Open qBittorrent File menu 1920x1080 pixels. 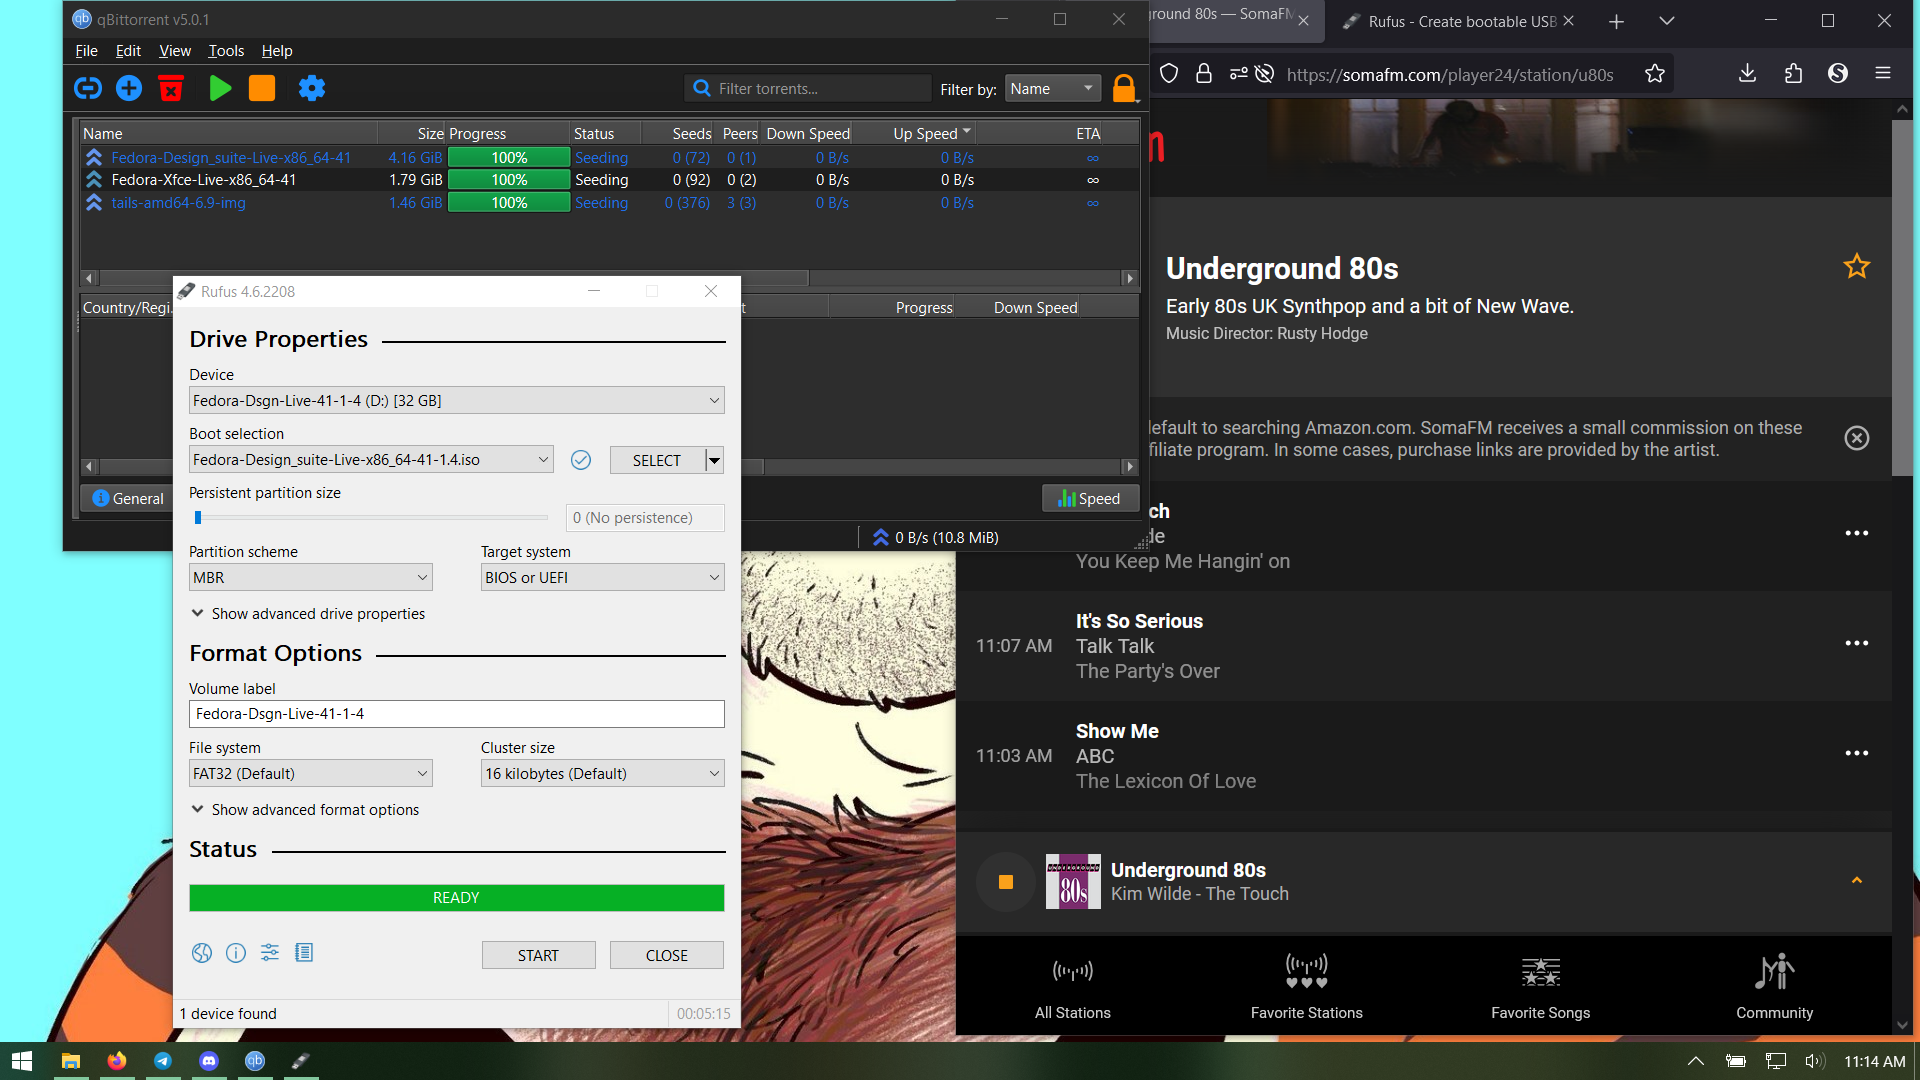(87, 51)
